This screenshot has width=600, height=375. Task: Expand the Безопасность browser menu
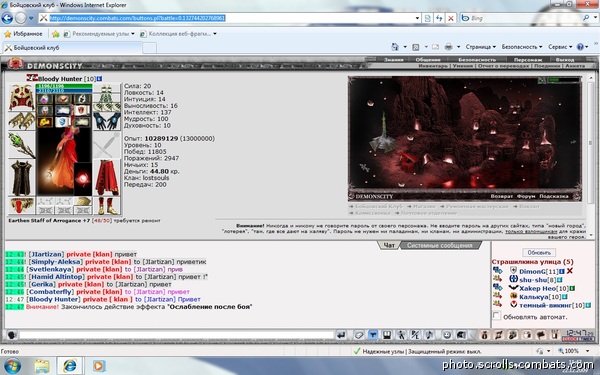[522, 47]
